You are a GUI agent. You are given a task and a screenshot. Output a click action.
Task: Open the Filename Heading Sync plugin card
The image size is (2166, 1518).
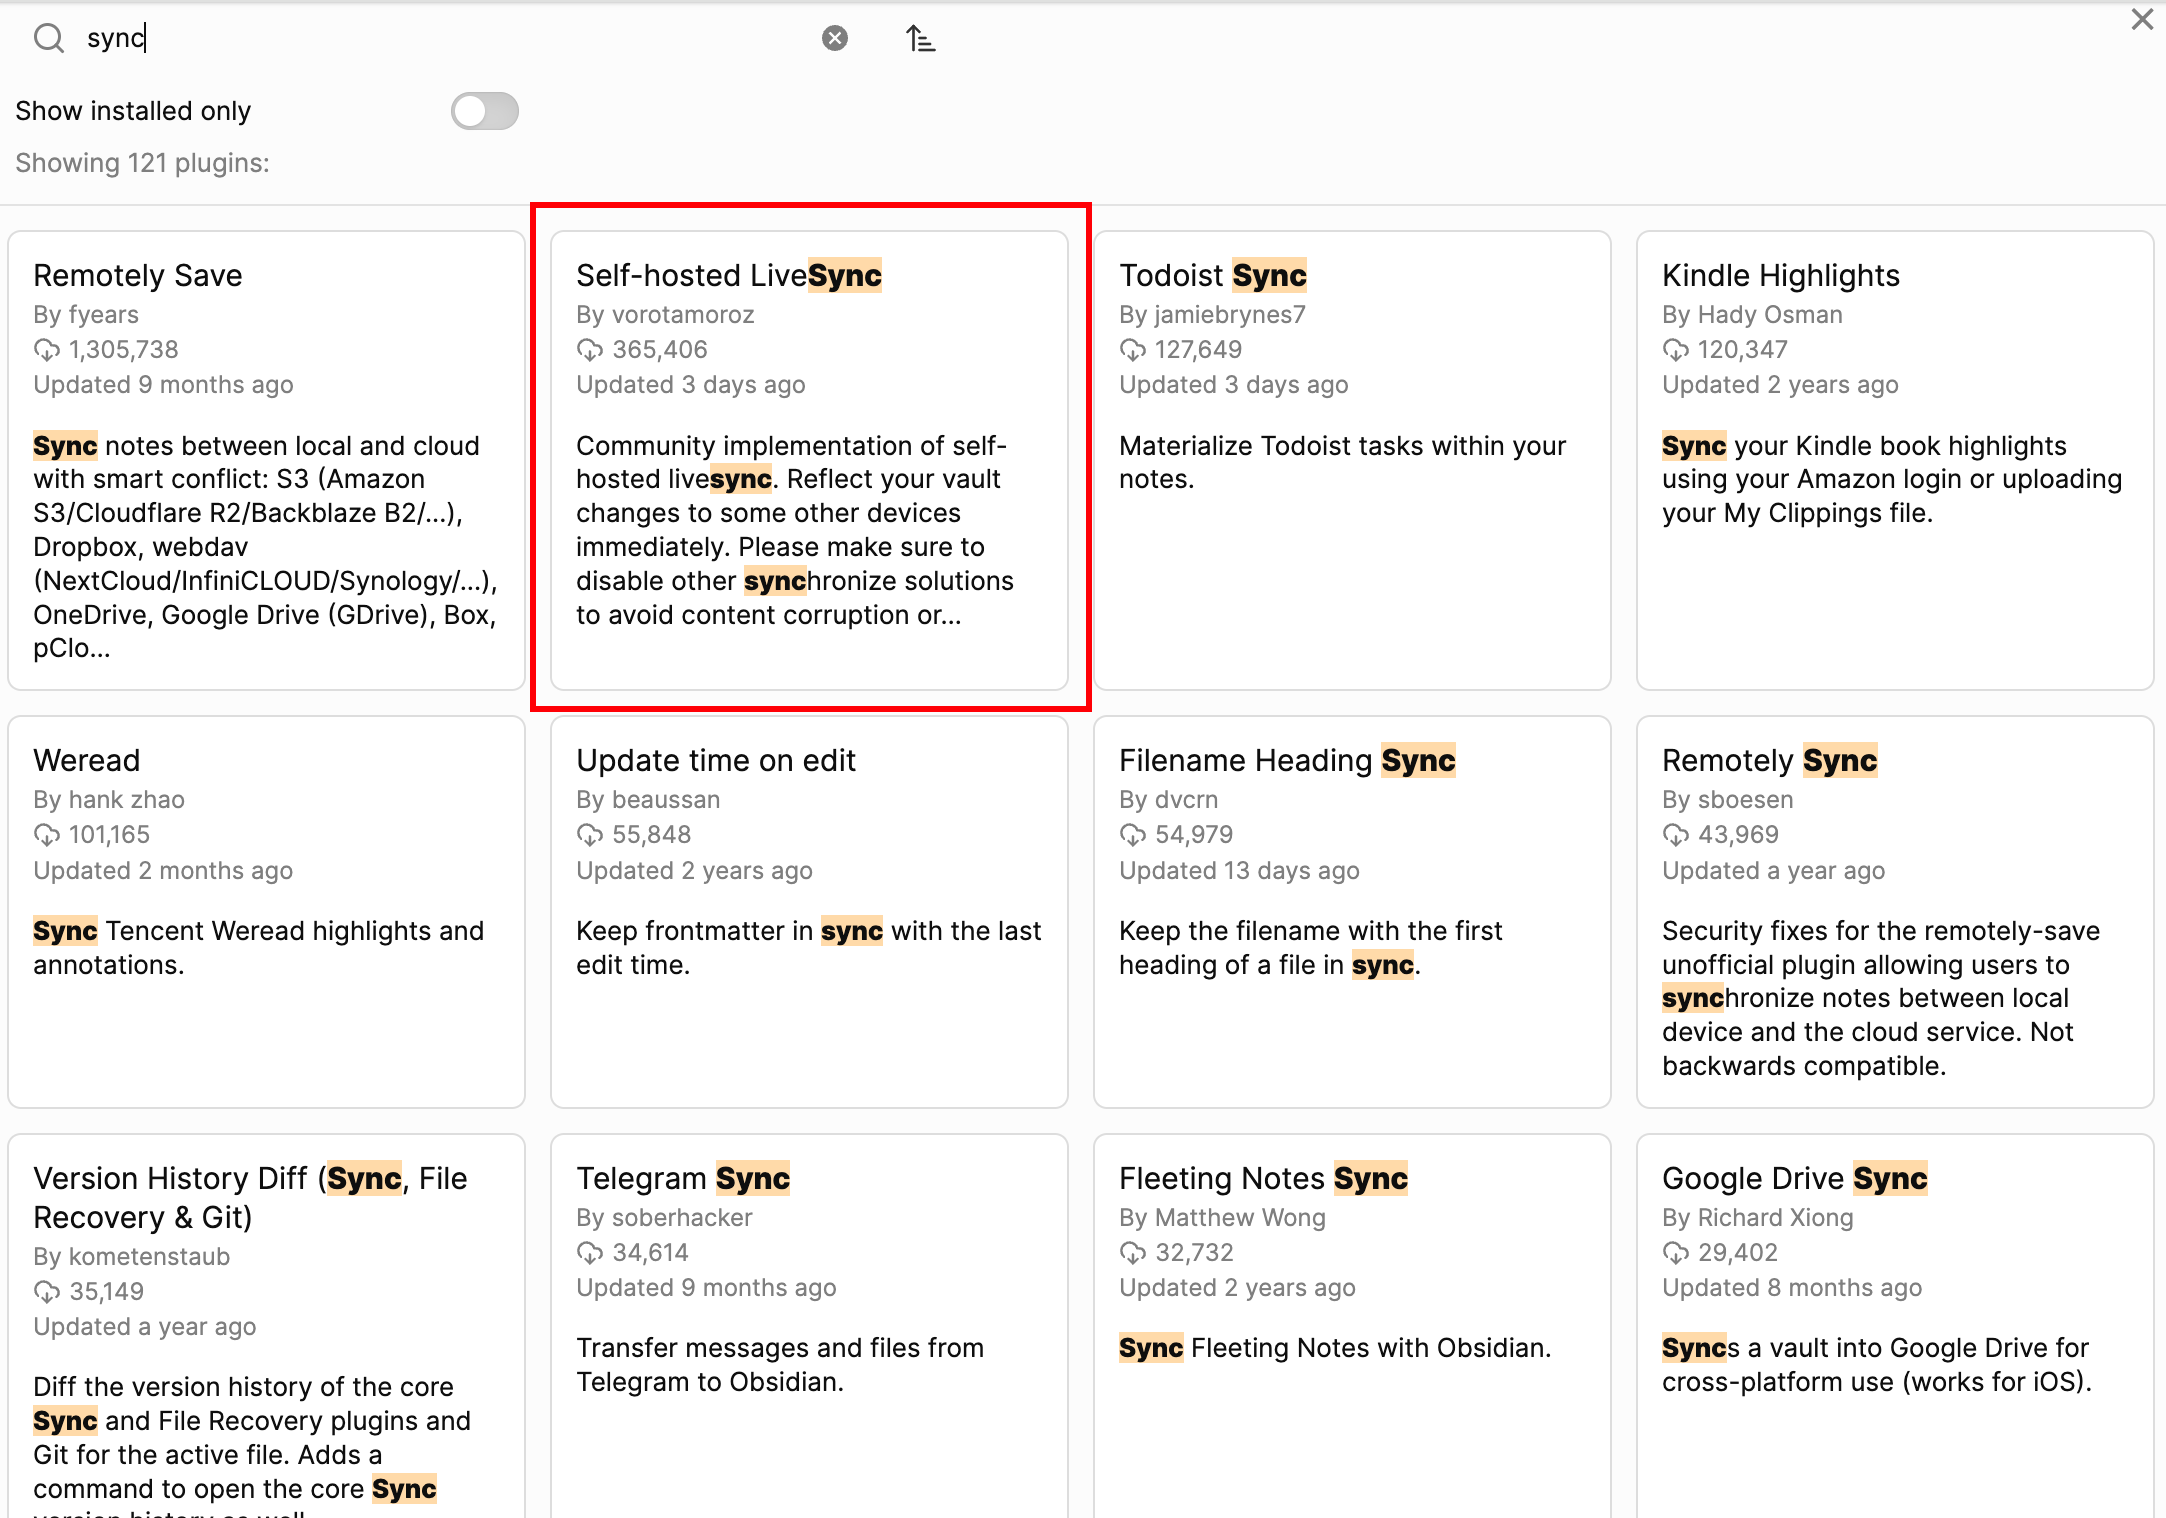1352,911
